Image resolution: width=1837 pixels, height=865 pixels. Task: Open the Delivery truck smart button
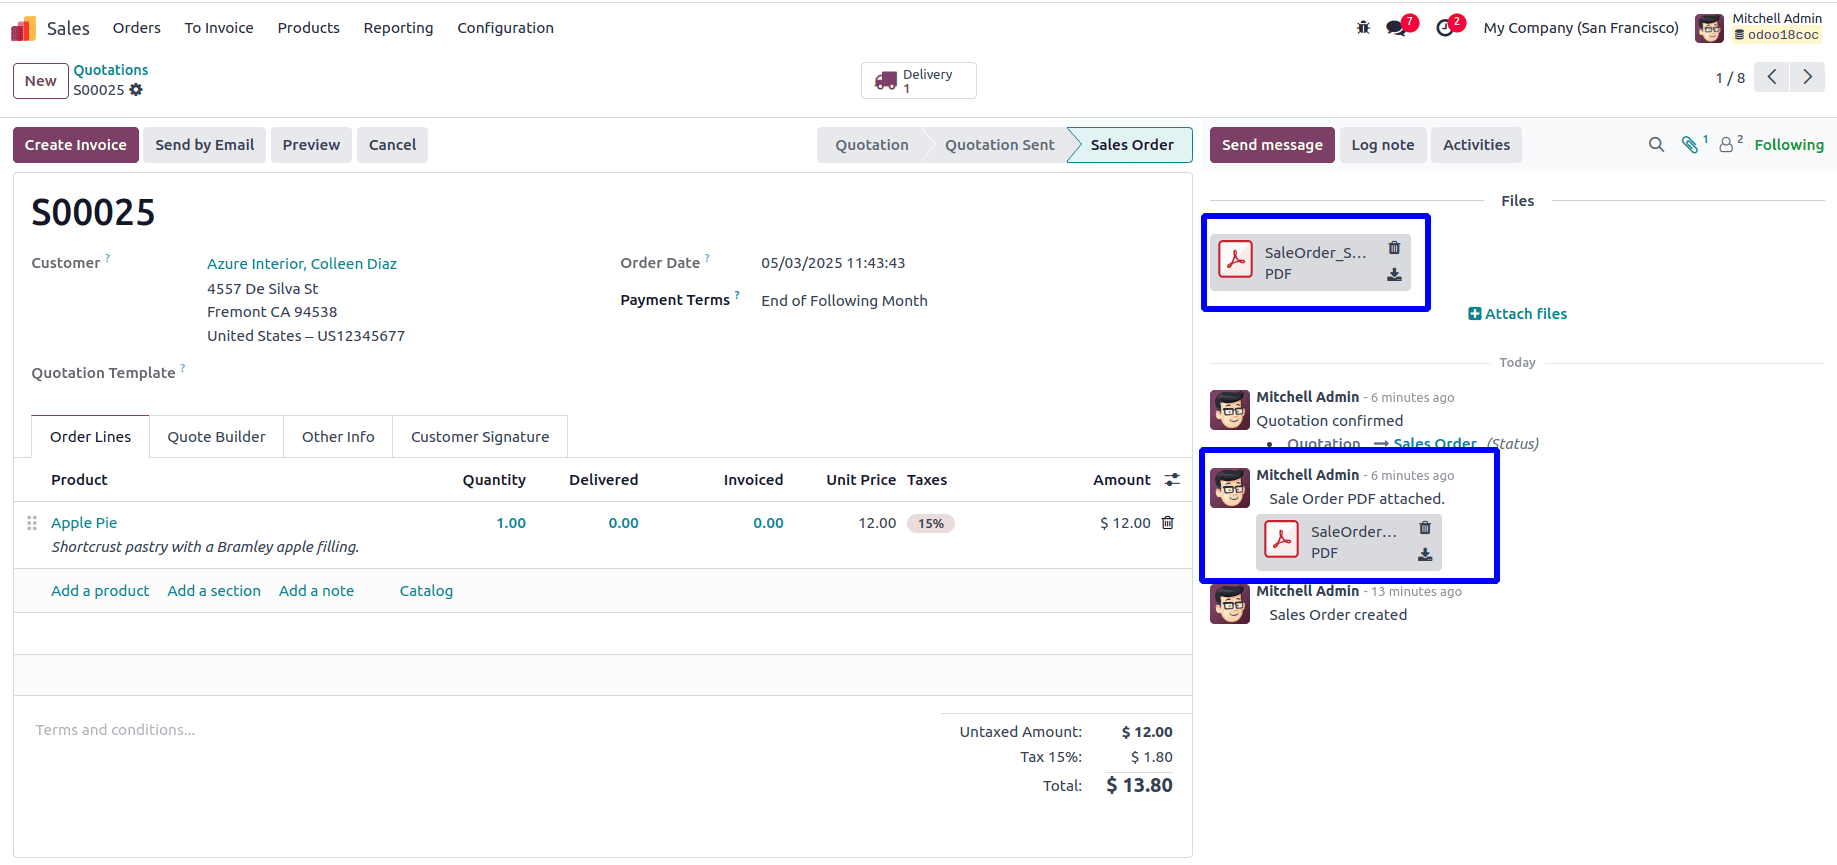click(919, 81)
